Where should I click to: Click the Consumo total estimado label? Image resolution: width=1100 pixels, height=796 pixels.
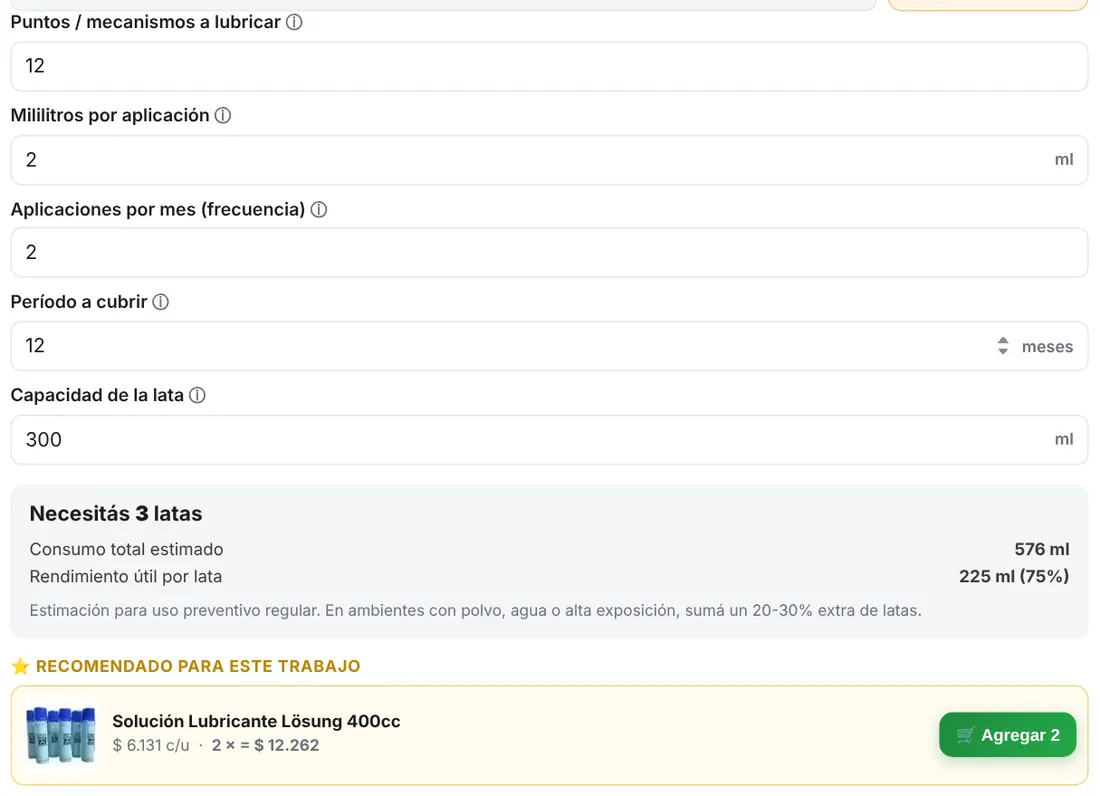[x=126, y=549]
